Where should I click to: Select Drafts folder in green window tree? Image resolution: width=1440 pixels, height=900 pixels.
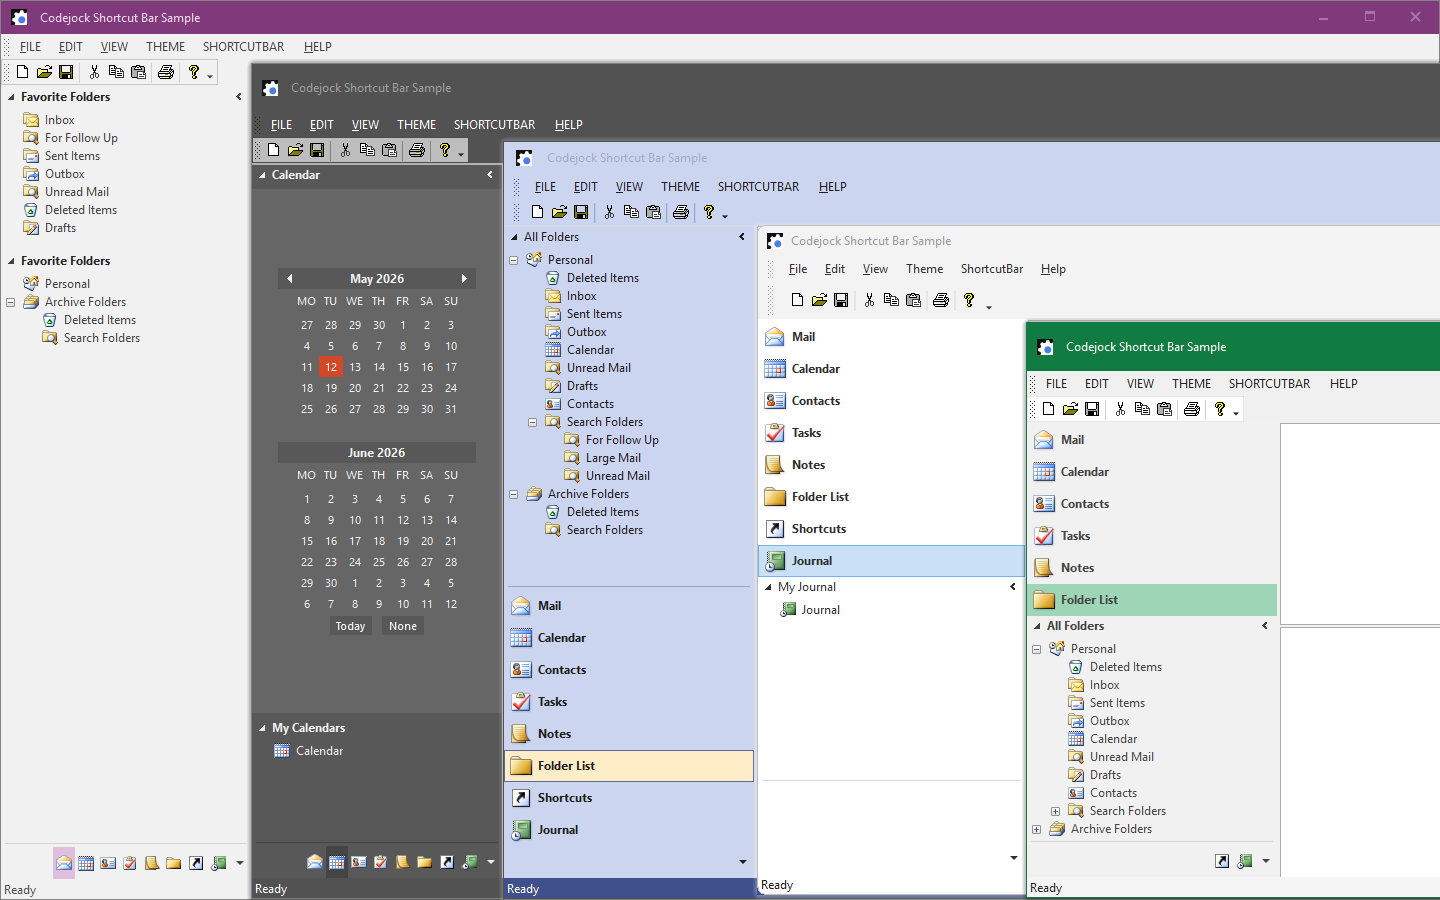(x=1105, y=775)
